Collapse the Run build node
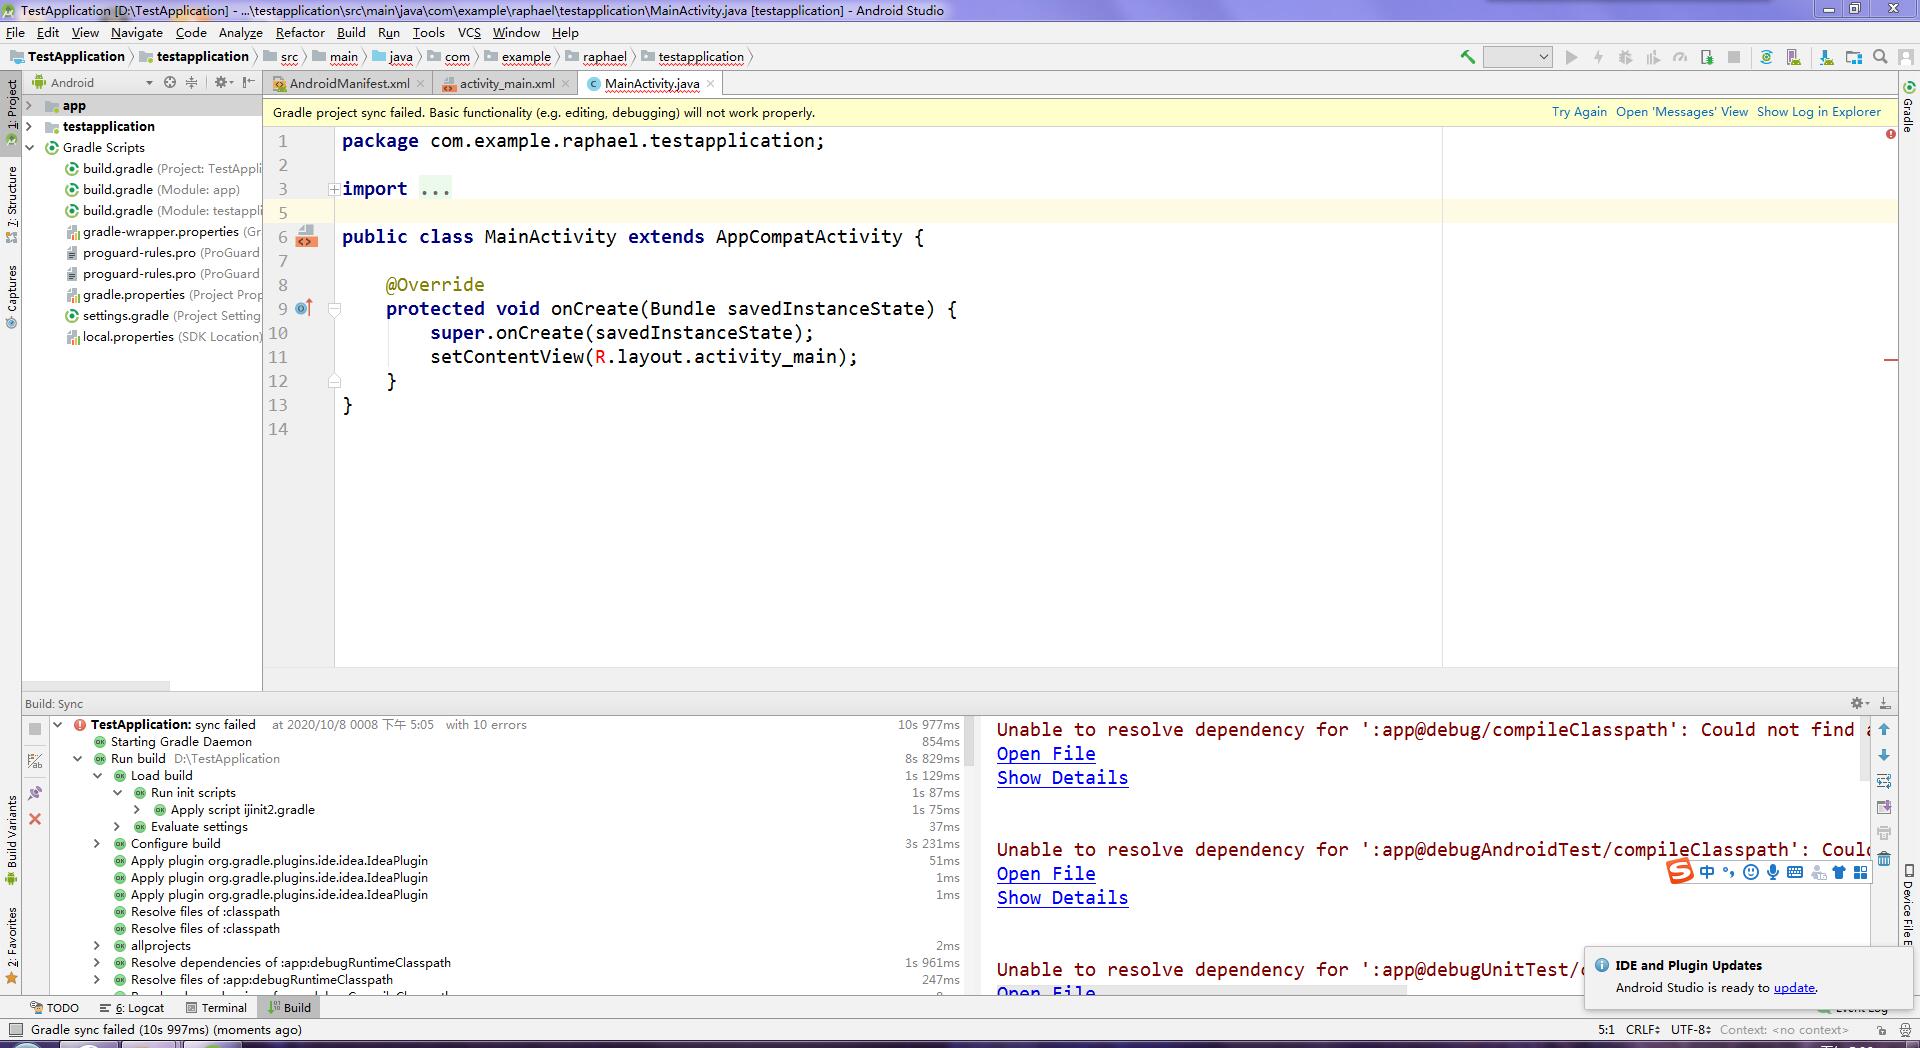The height and width of the screenshot is (1048, 1920). 77,759
